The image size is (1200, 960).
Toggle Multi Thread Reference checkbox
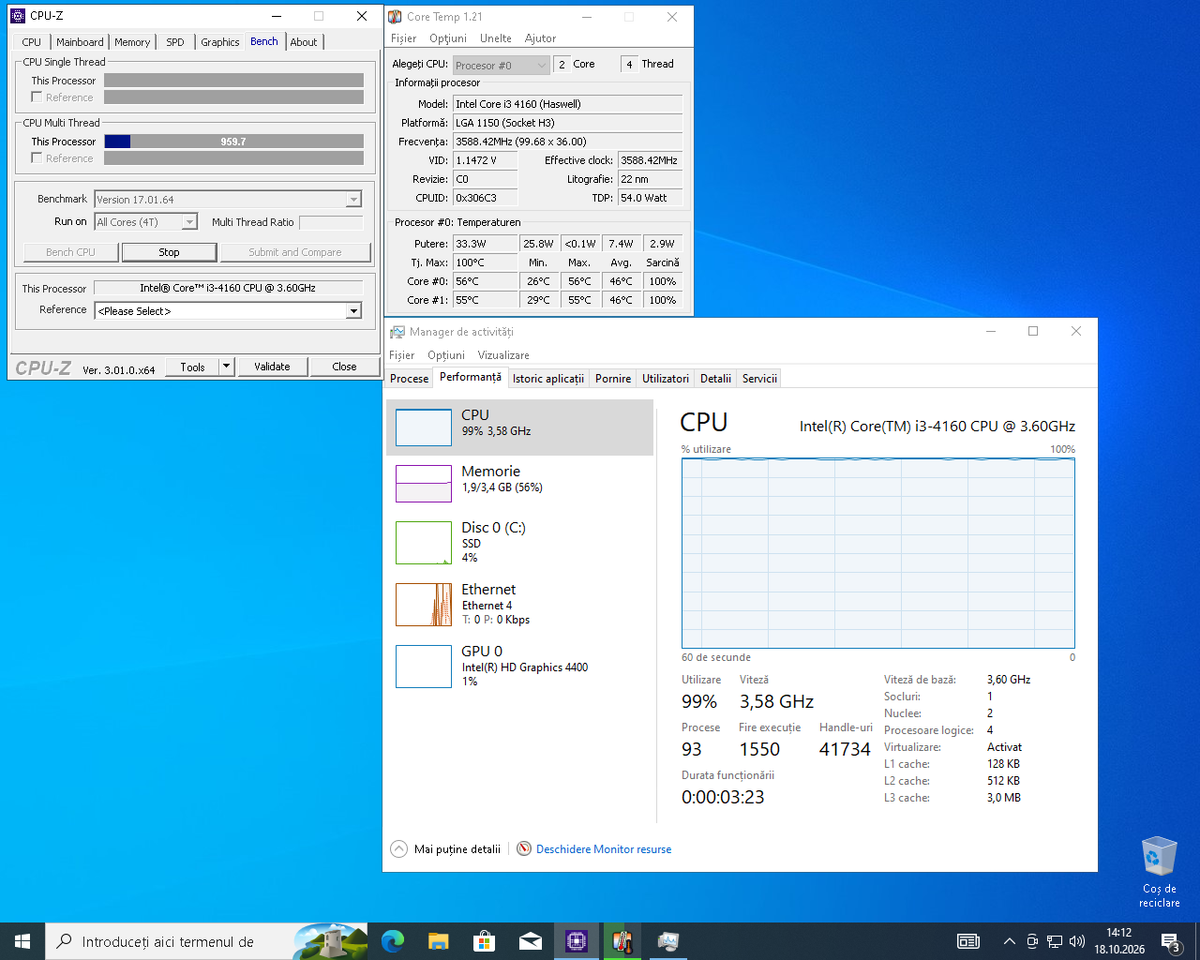37,158
